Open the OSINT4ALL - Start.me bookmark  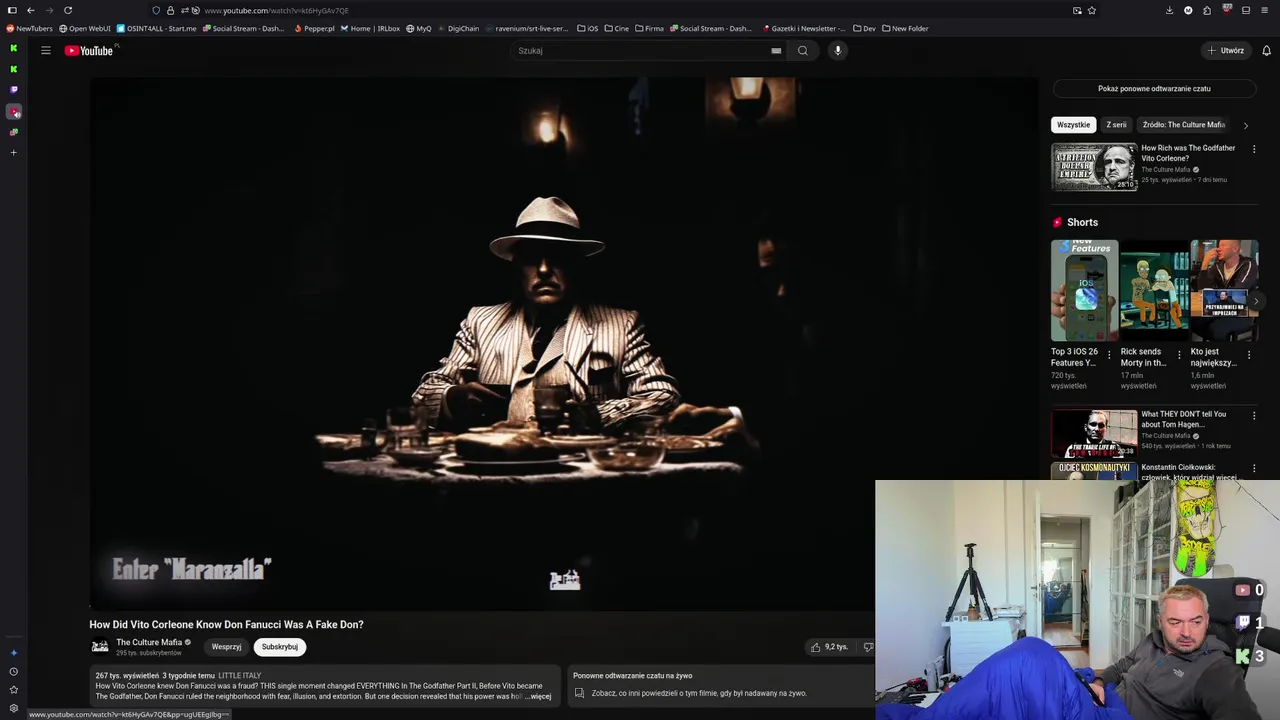click(156, 28)
